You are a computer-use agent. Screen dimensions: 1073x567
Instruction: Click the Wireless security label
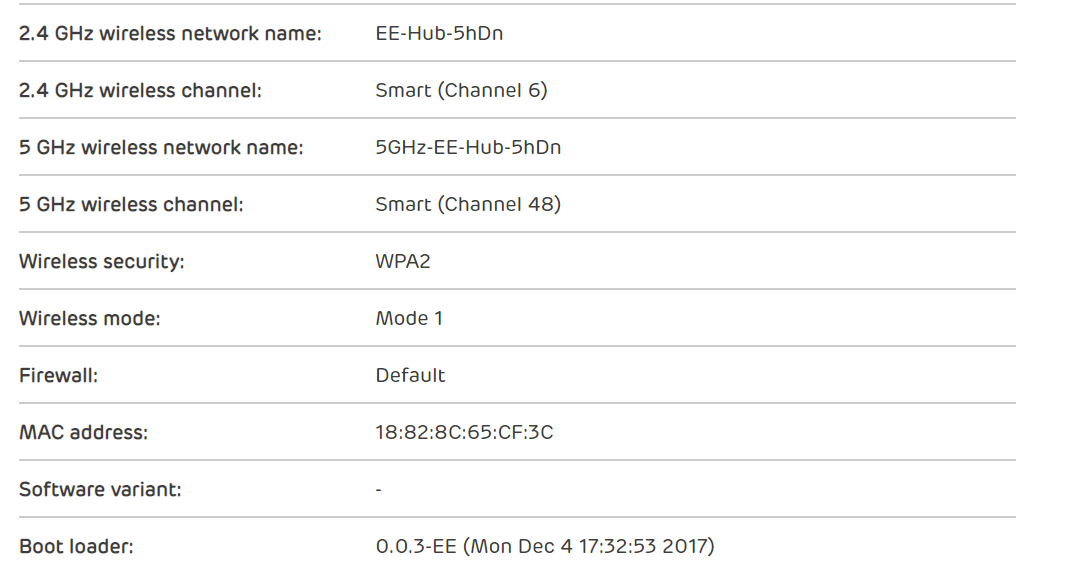pyautogui.click(x=102, y=261)
